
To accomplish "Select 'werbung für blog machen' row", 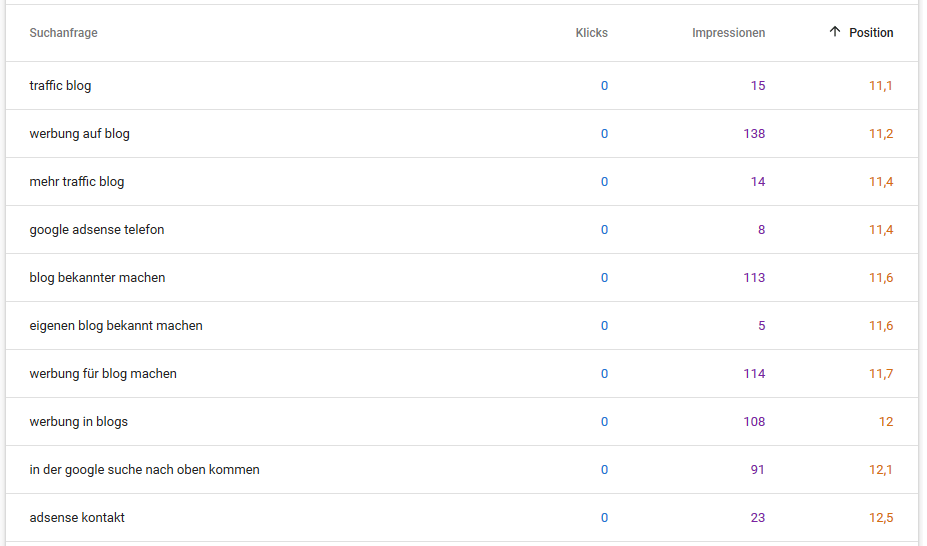I will tap(462, 373).
